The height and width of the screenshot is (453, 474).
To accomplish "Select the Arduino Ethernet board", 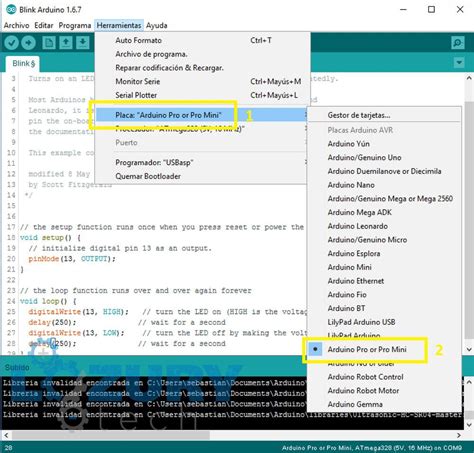I will click(384, 281).
